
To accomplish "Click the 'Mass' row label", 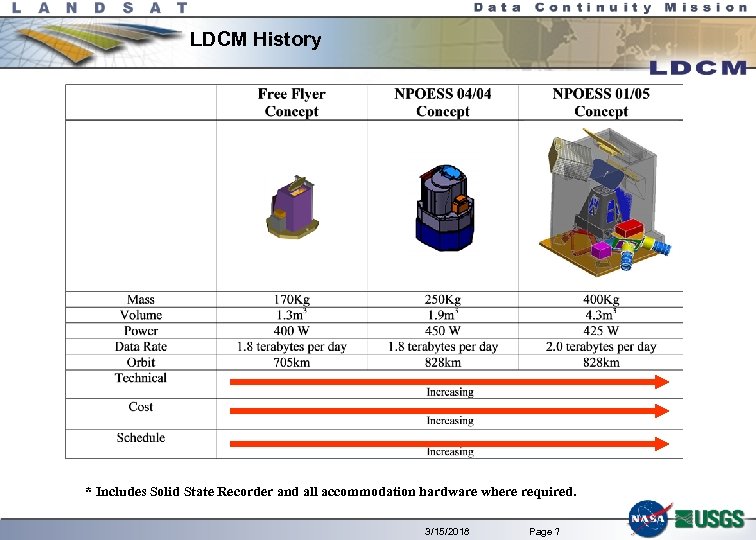I will coord(141,299).
